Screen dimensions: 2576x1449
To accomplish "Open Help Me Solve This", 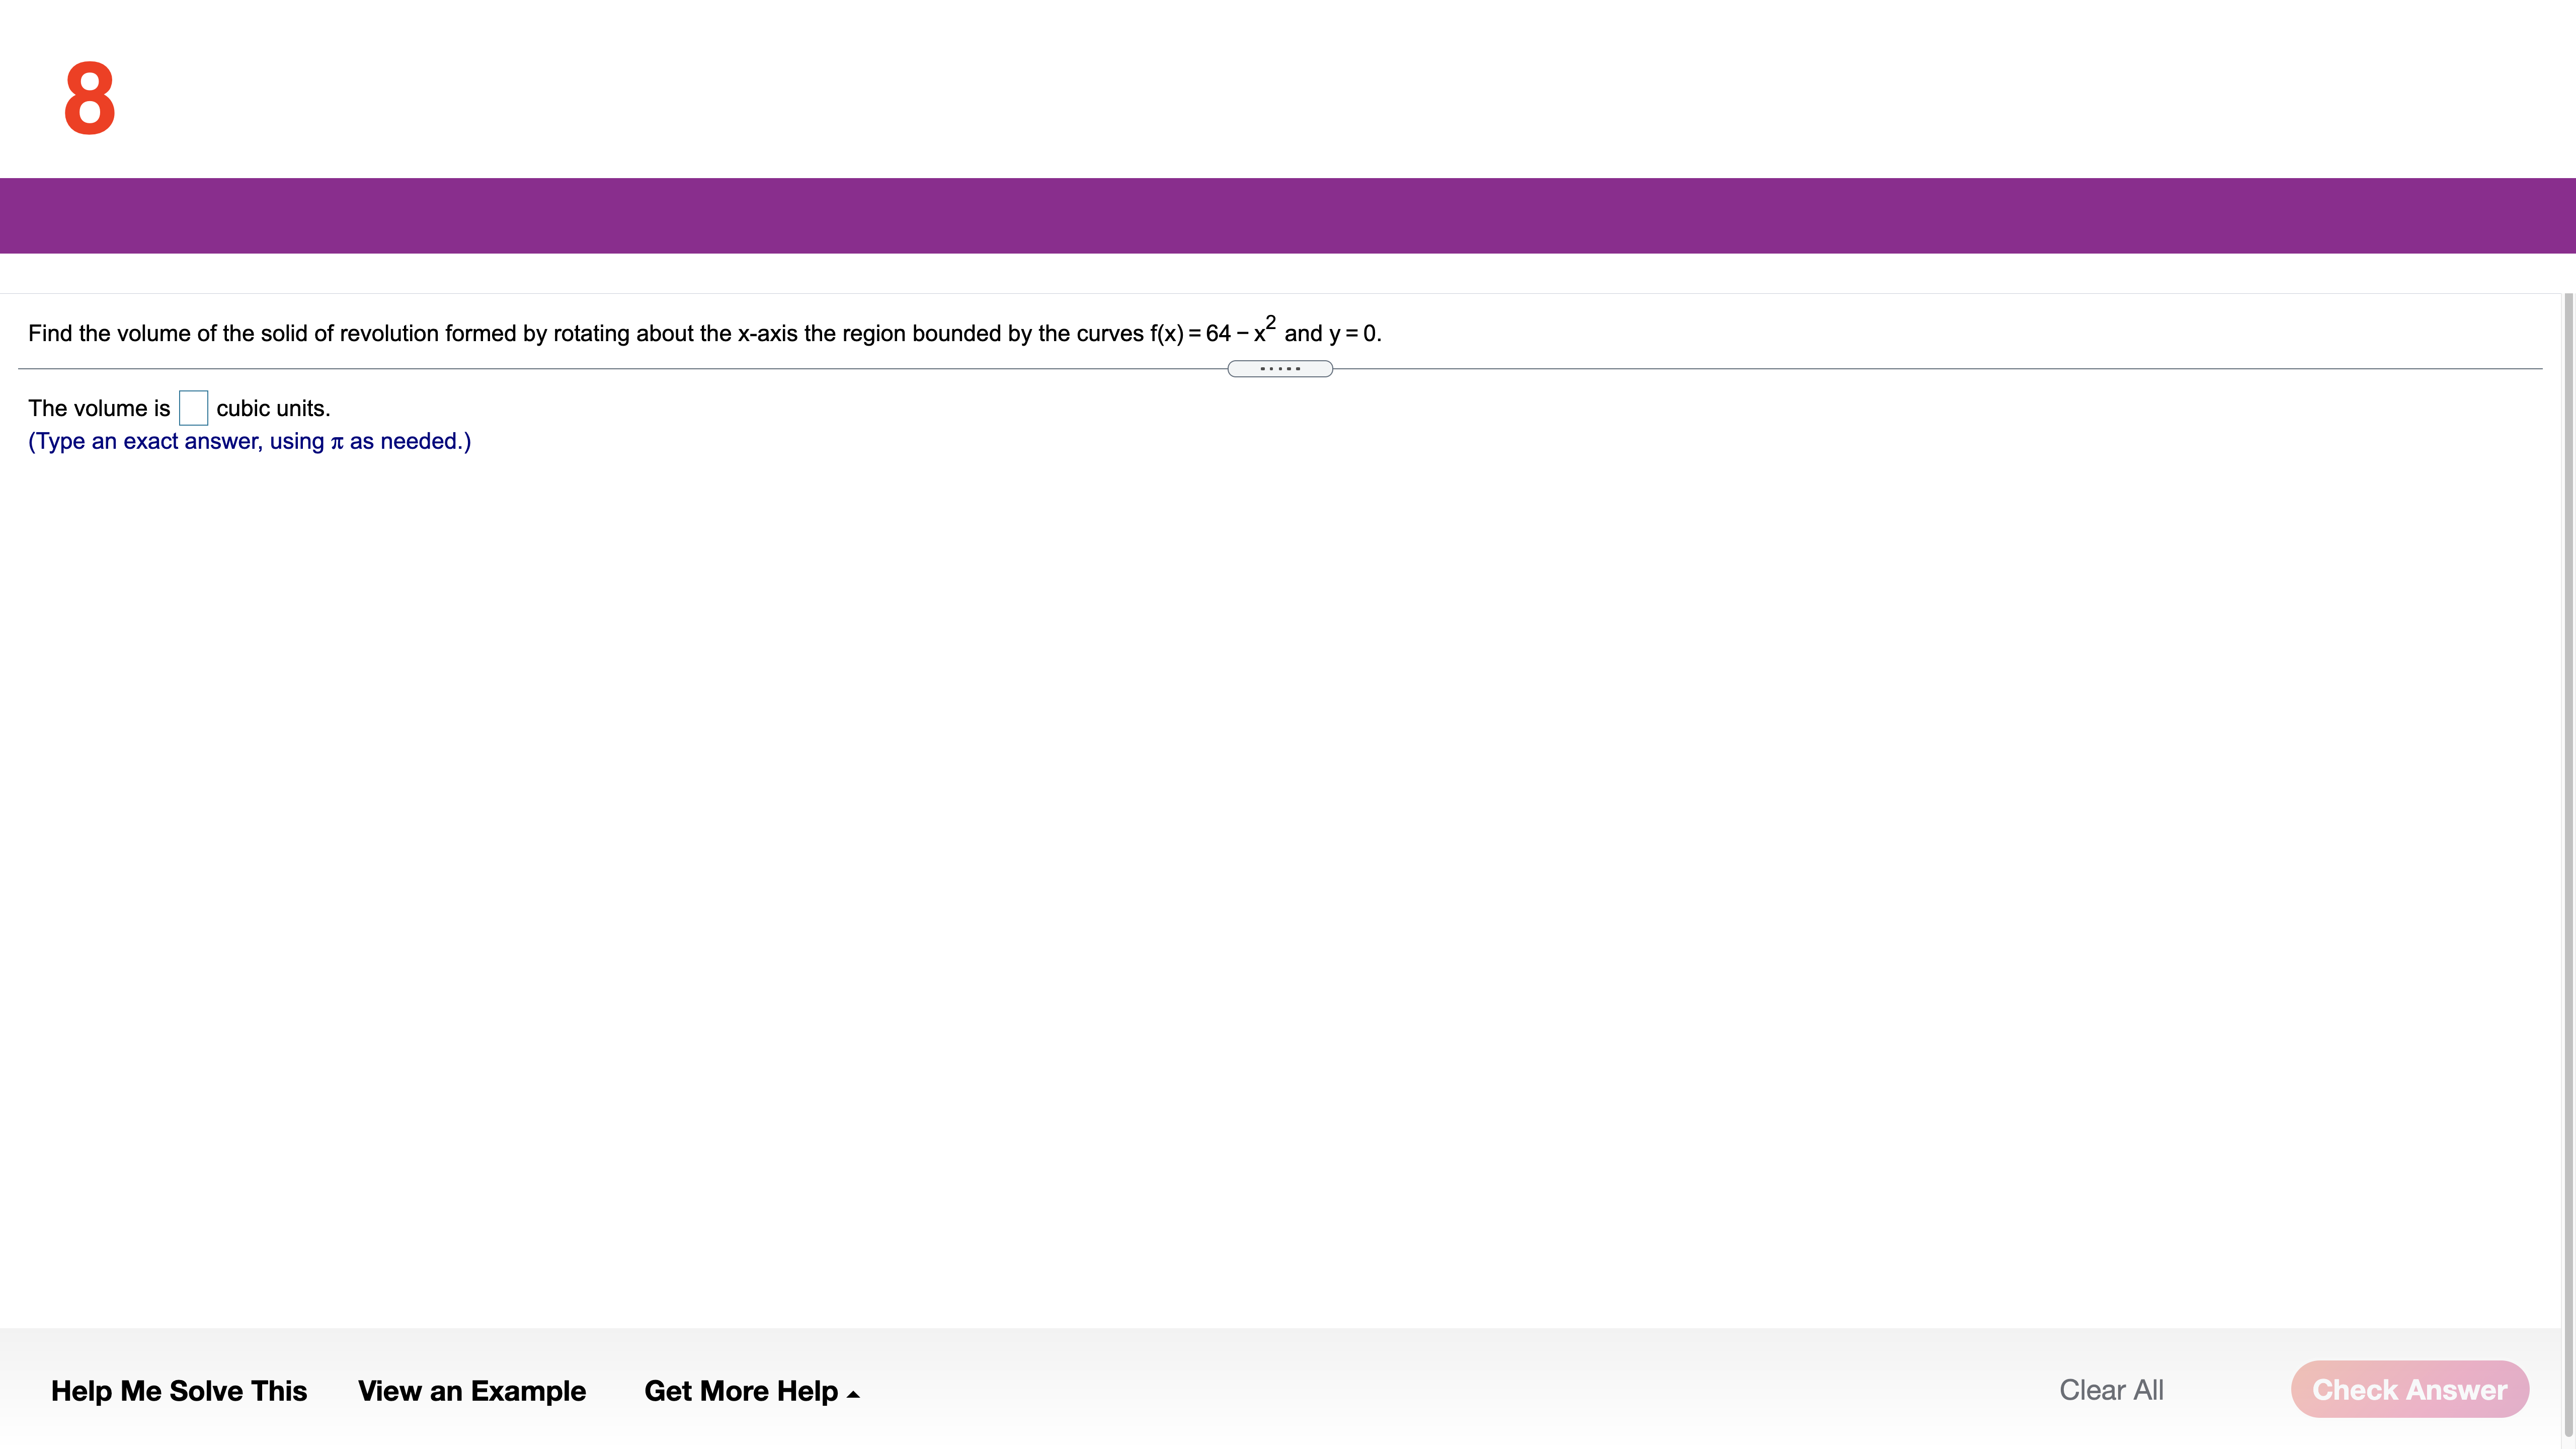I will tap(179, 1390).
